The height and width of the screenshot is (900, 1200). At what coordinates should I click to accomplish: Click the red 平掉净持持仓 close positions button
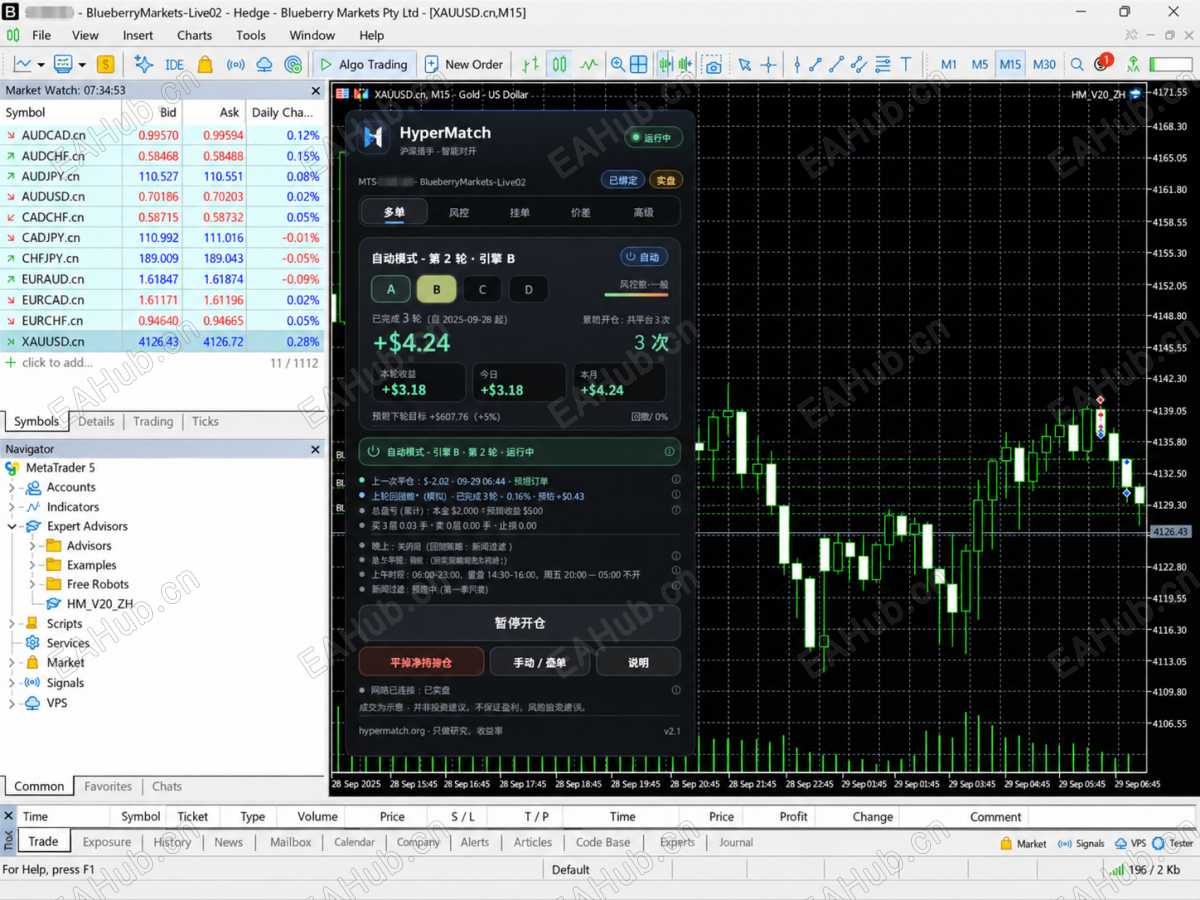421,662
